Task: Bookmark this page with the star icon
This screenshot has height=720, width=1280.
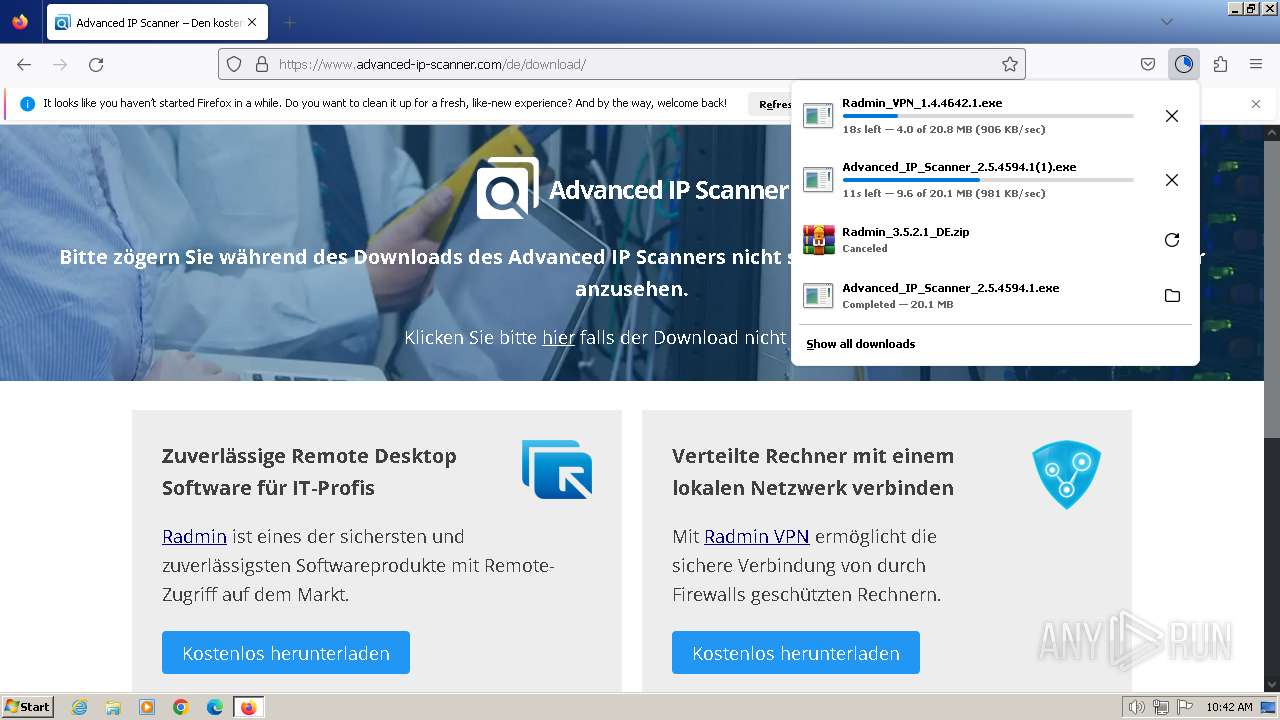Action: pos(1010,64)
